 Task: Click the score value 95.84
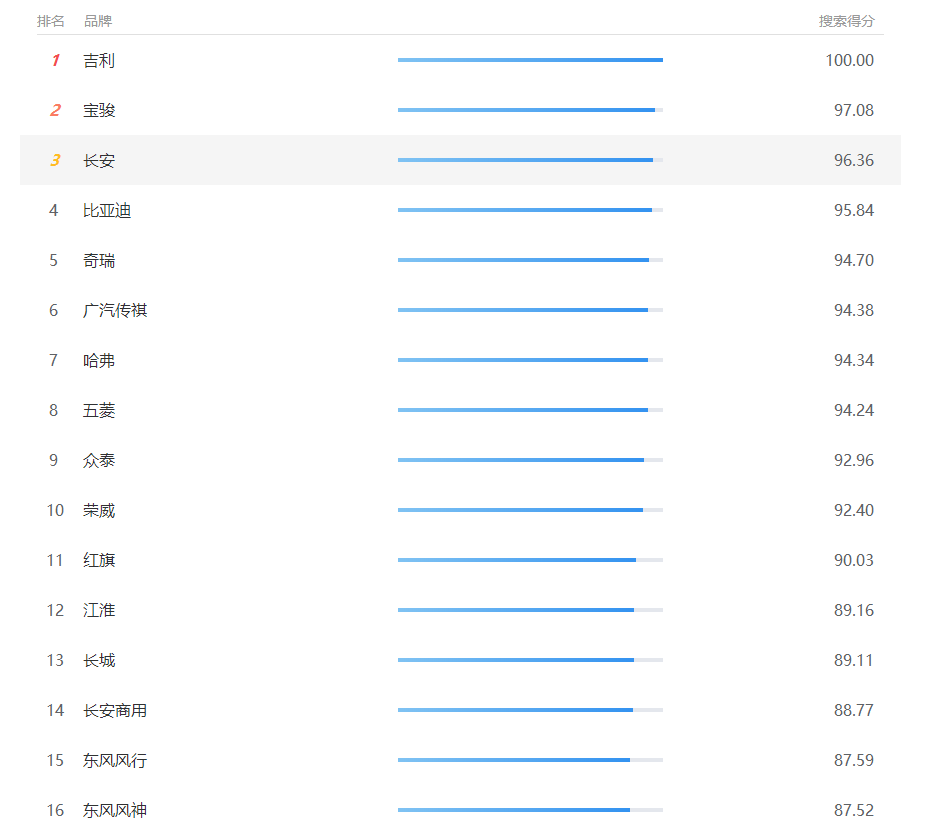pos(854,210)
